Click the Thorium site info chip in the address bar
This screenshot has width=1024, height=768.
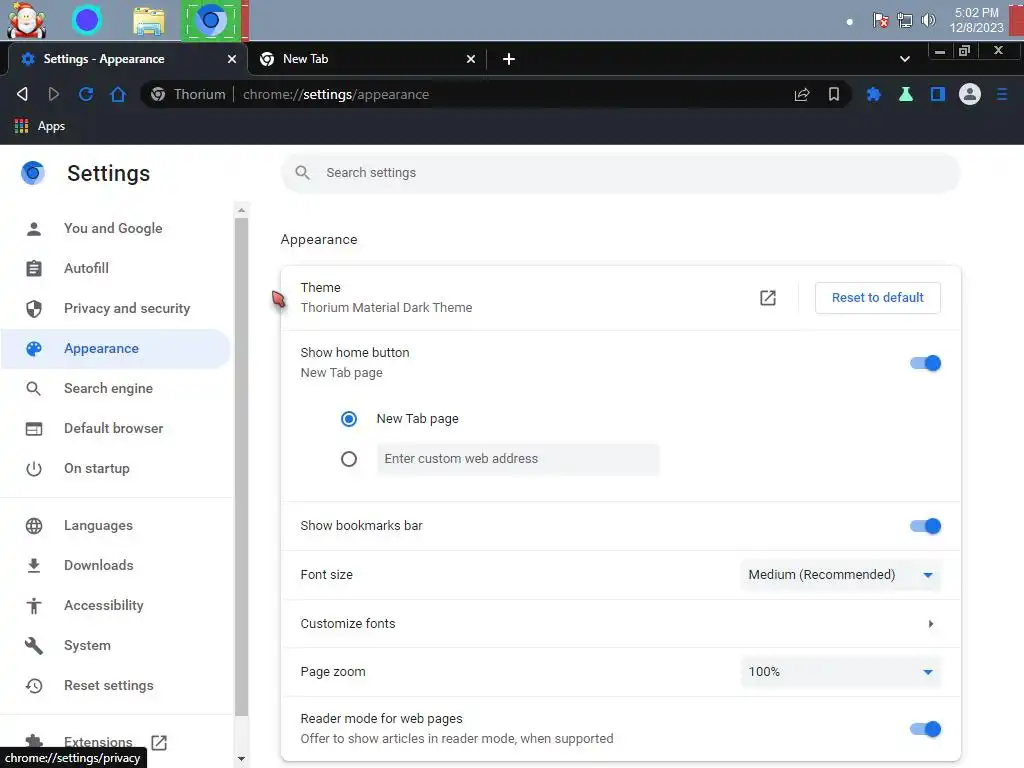point(188,94)
